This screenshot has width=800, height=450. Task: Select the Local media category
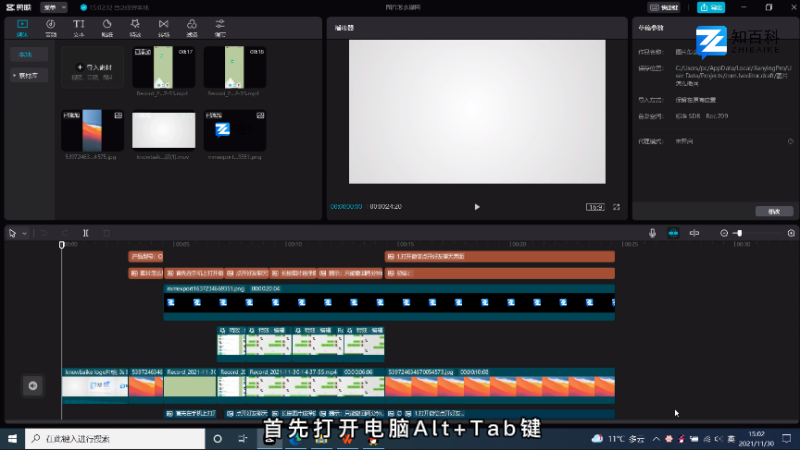pyautogui.click(x=29, y=55)
